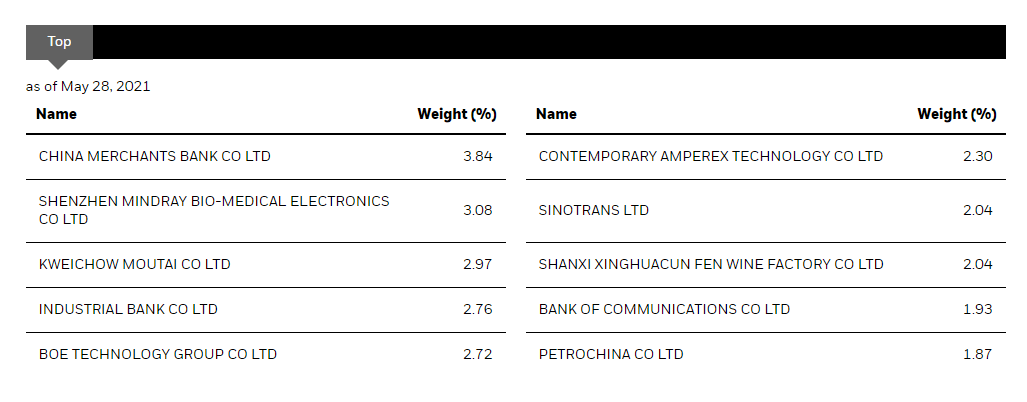Click the as of May 28, 2021 date

[x=88, y=86]
